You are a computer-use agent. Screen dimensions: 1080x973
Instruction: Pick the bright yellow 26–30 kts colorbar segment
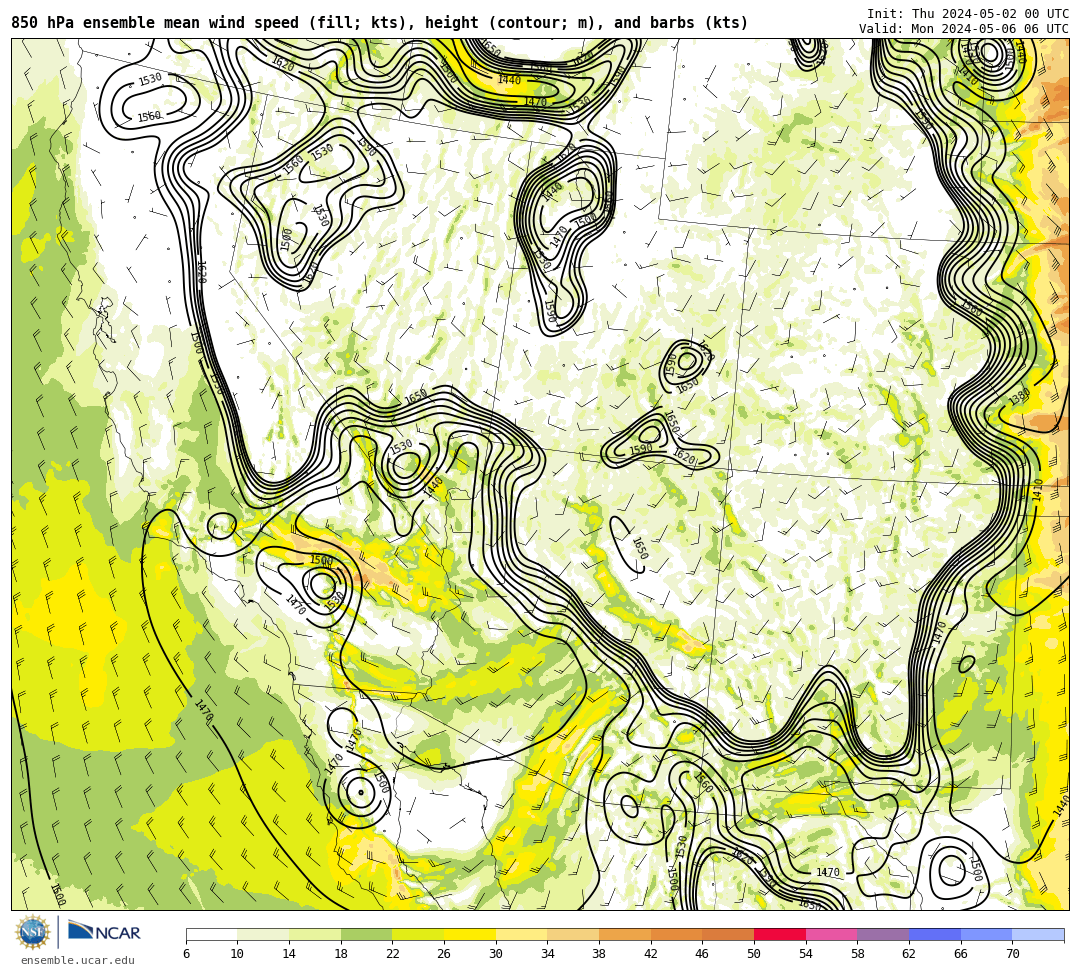pyautogui.click(x=470, y=934)
